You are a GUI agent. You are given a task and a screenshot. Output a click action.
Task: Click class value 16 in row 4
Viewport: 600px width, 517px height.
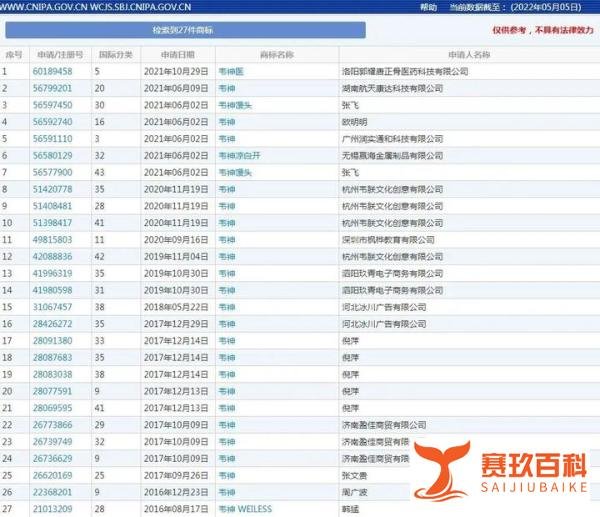(99, 122)
